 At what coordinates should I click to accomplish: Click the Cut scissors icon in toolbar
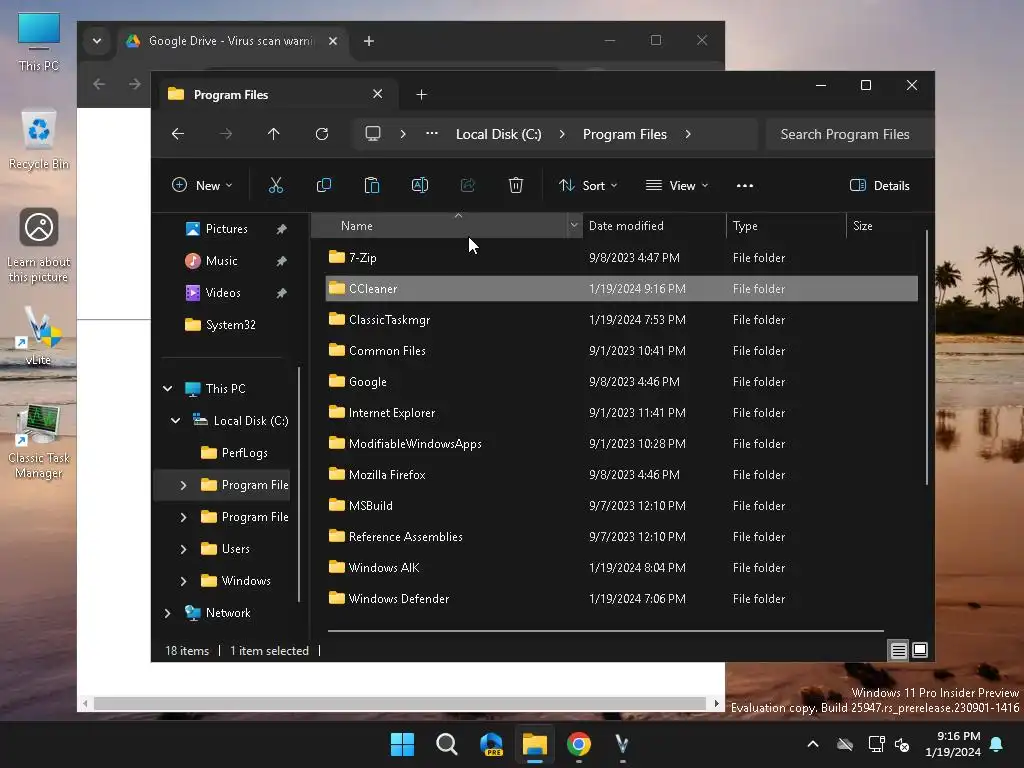point(276,185)
